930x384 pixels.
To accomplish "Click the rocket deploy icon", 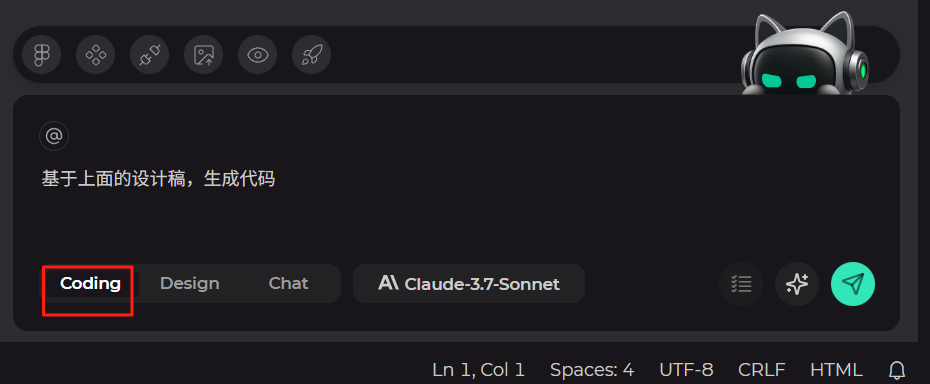I will pos(311,55).
